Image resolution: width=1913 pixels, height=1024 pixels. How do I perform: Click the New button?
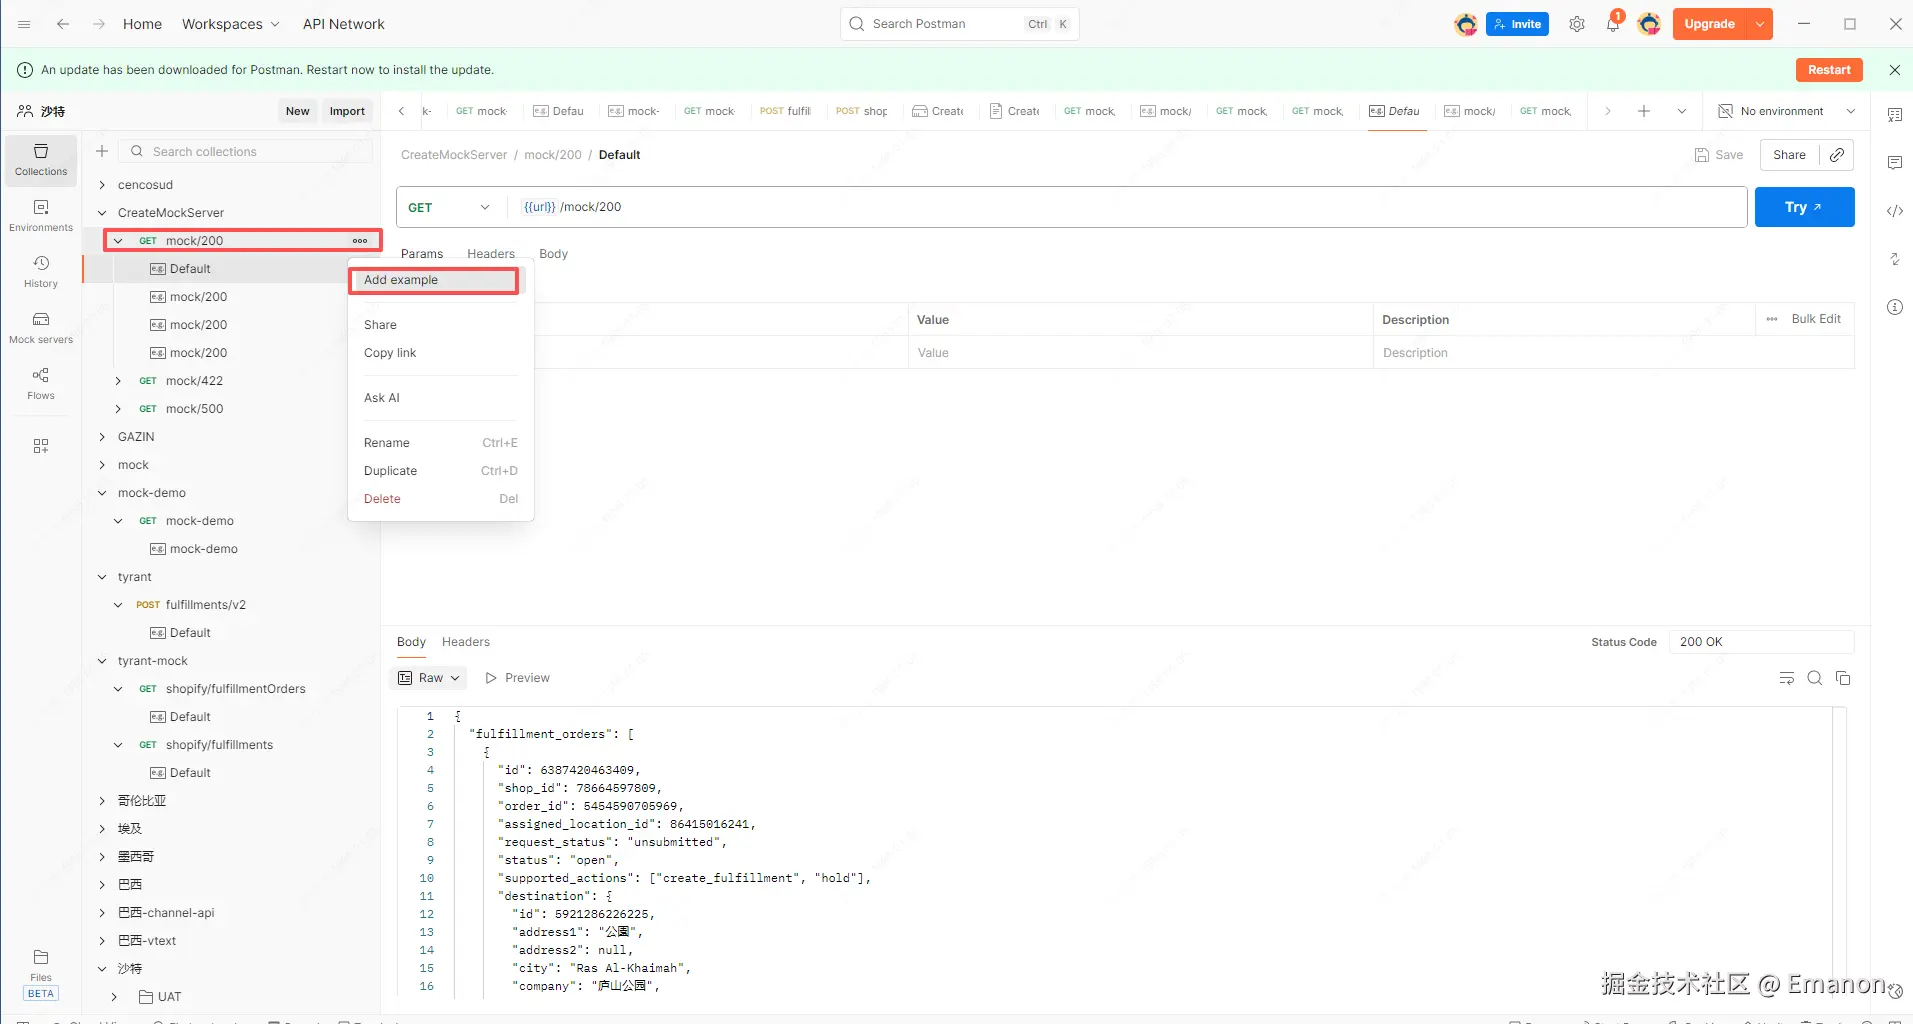tap(297, 111)
